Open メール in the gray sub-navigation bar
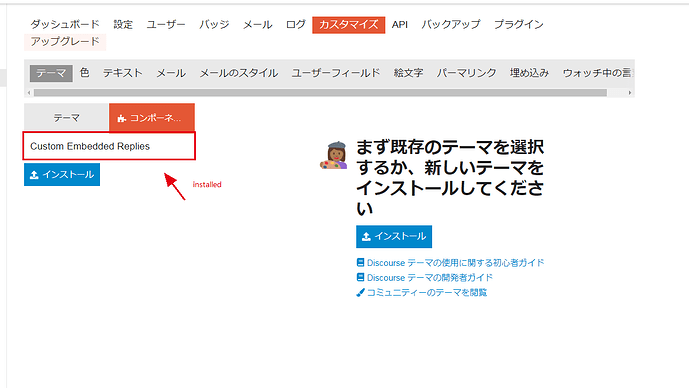The width and height of the screenshot is (689, 388). [171, 73]
